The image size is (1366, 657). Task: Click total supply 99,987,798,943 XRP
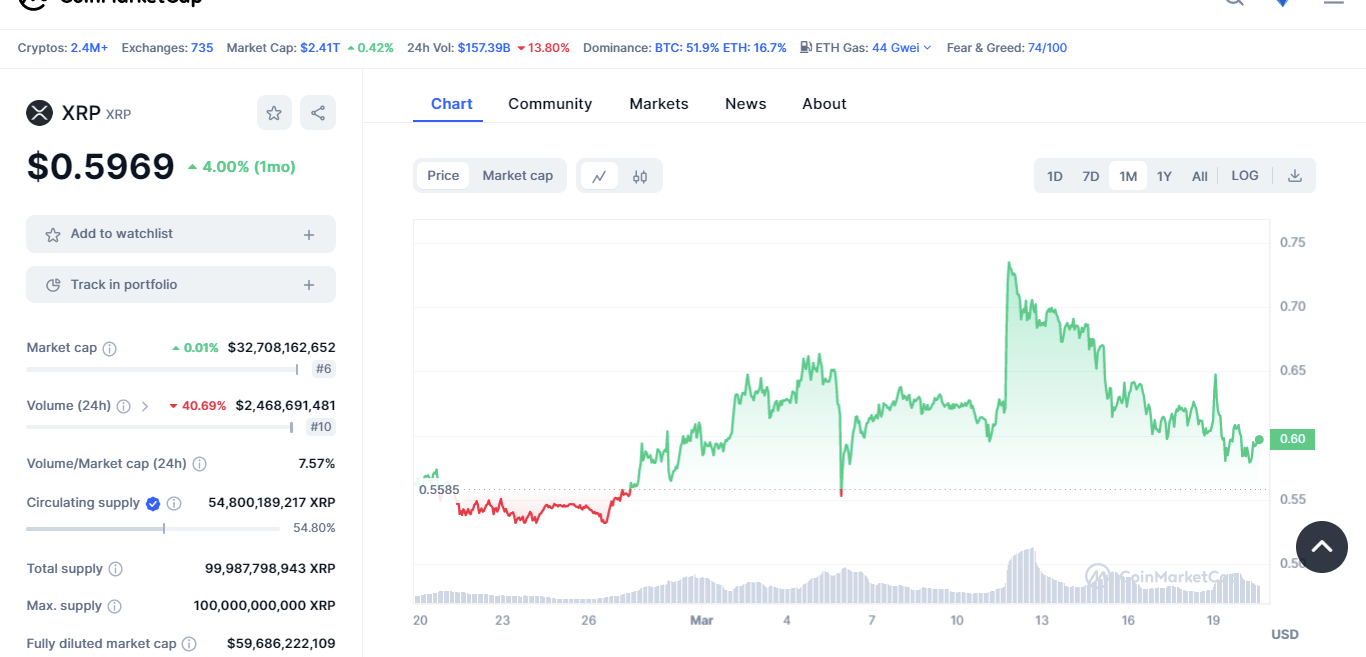click(270, 569)
